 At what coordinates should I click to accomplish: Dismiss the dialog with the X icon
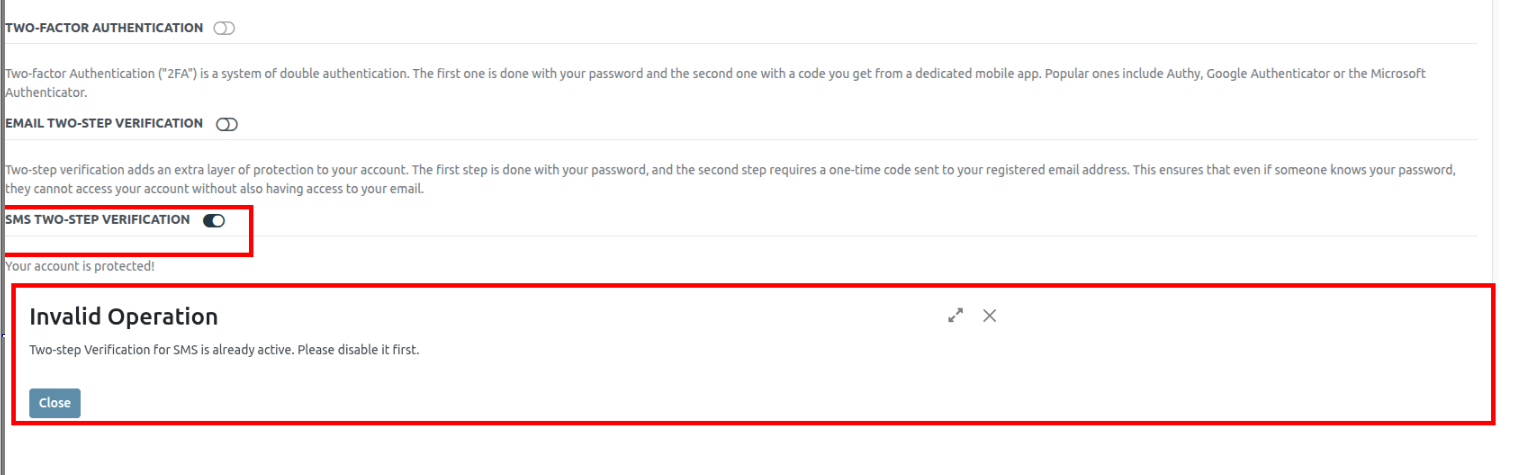click(x=989, y=316)
